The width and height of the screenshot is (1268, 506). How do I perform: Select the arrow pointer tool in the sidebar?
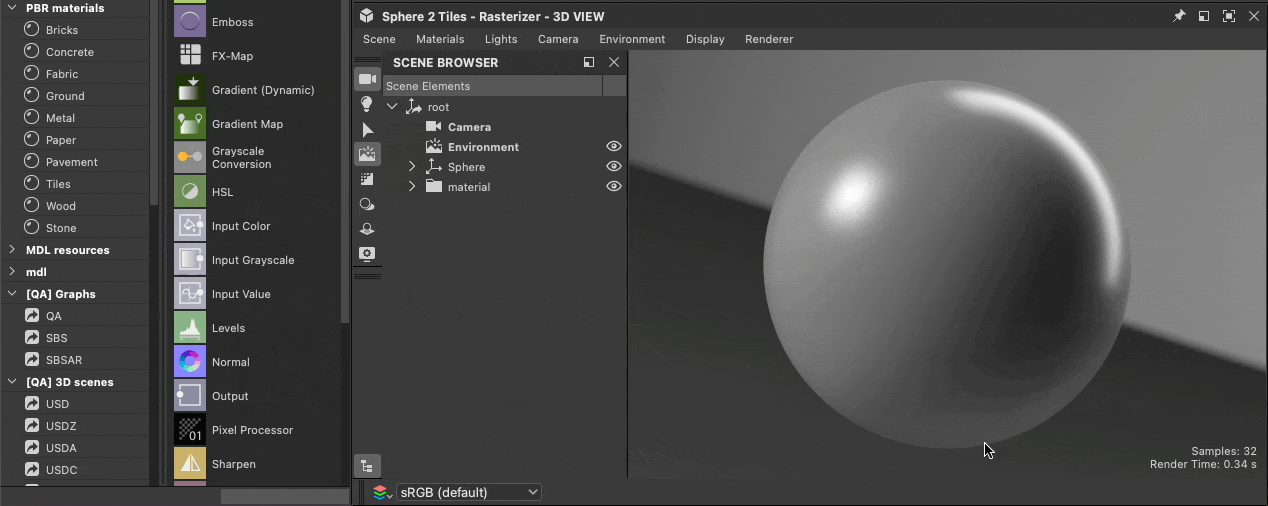click(367, 130)
